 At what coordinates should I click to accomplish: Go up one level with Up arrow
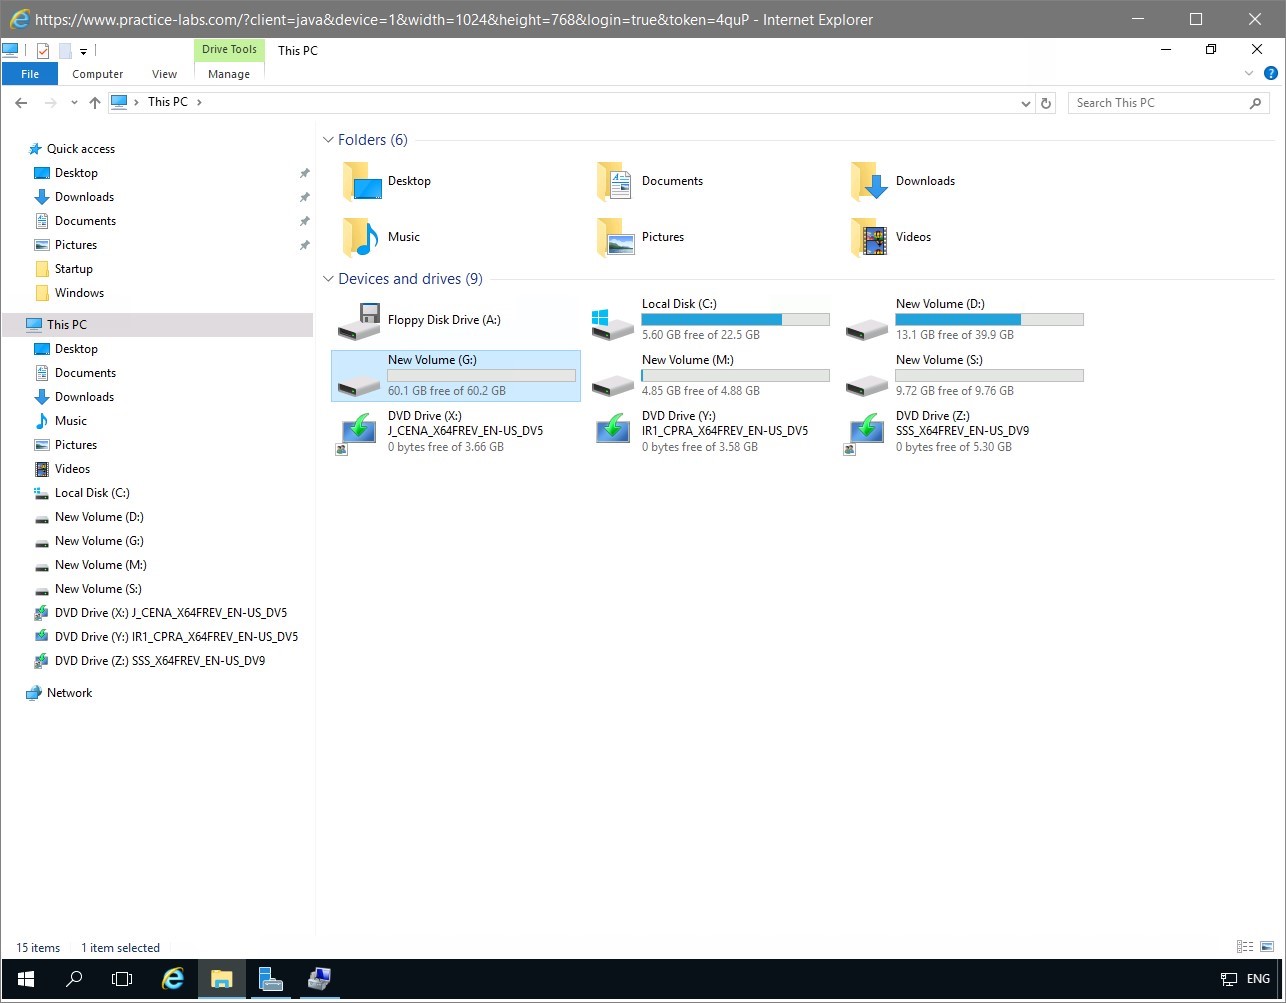coord(95,102)
